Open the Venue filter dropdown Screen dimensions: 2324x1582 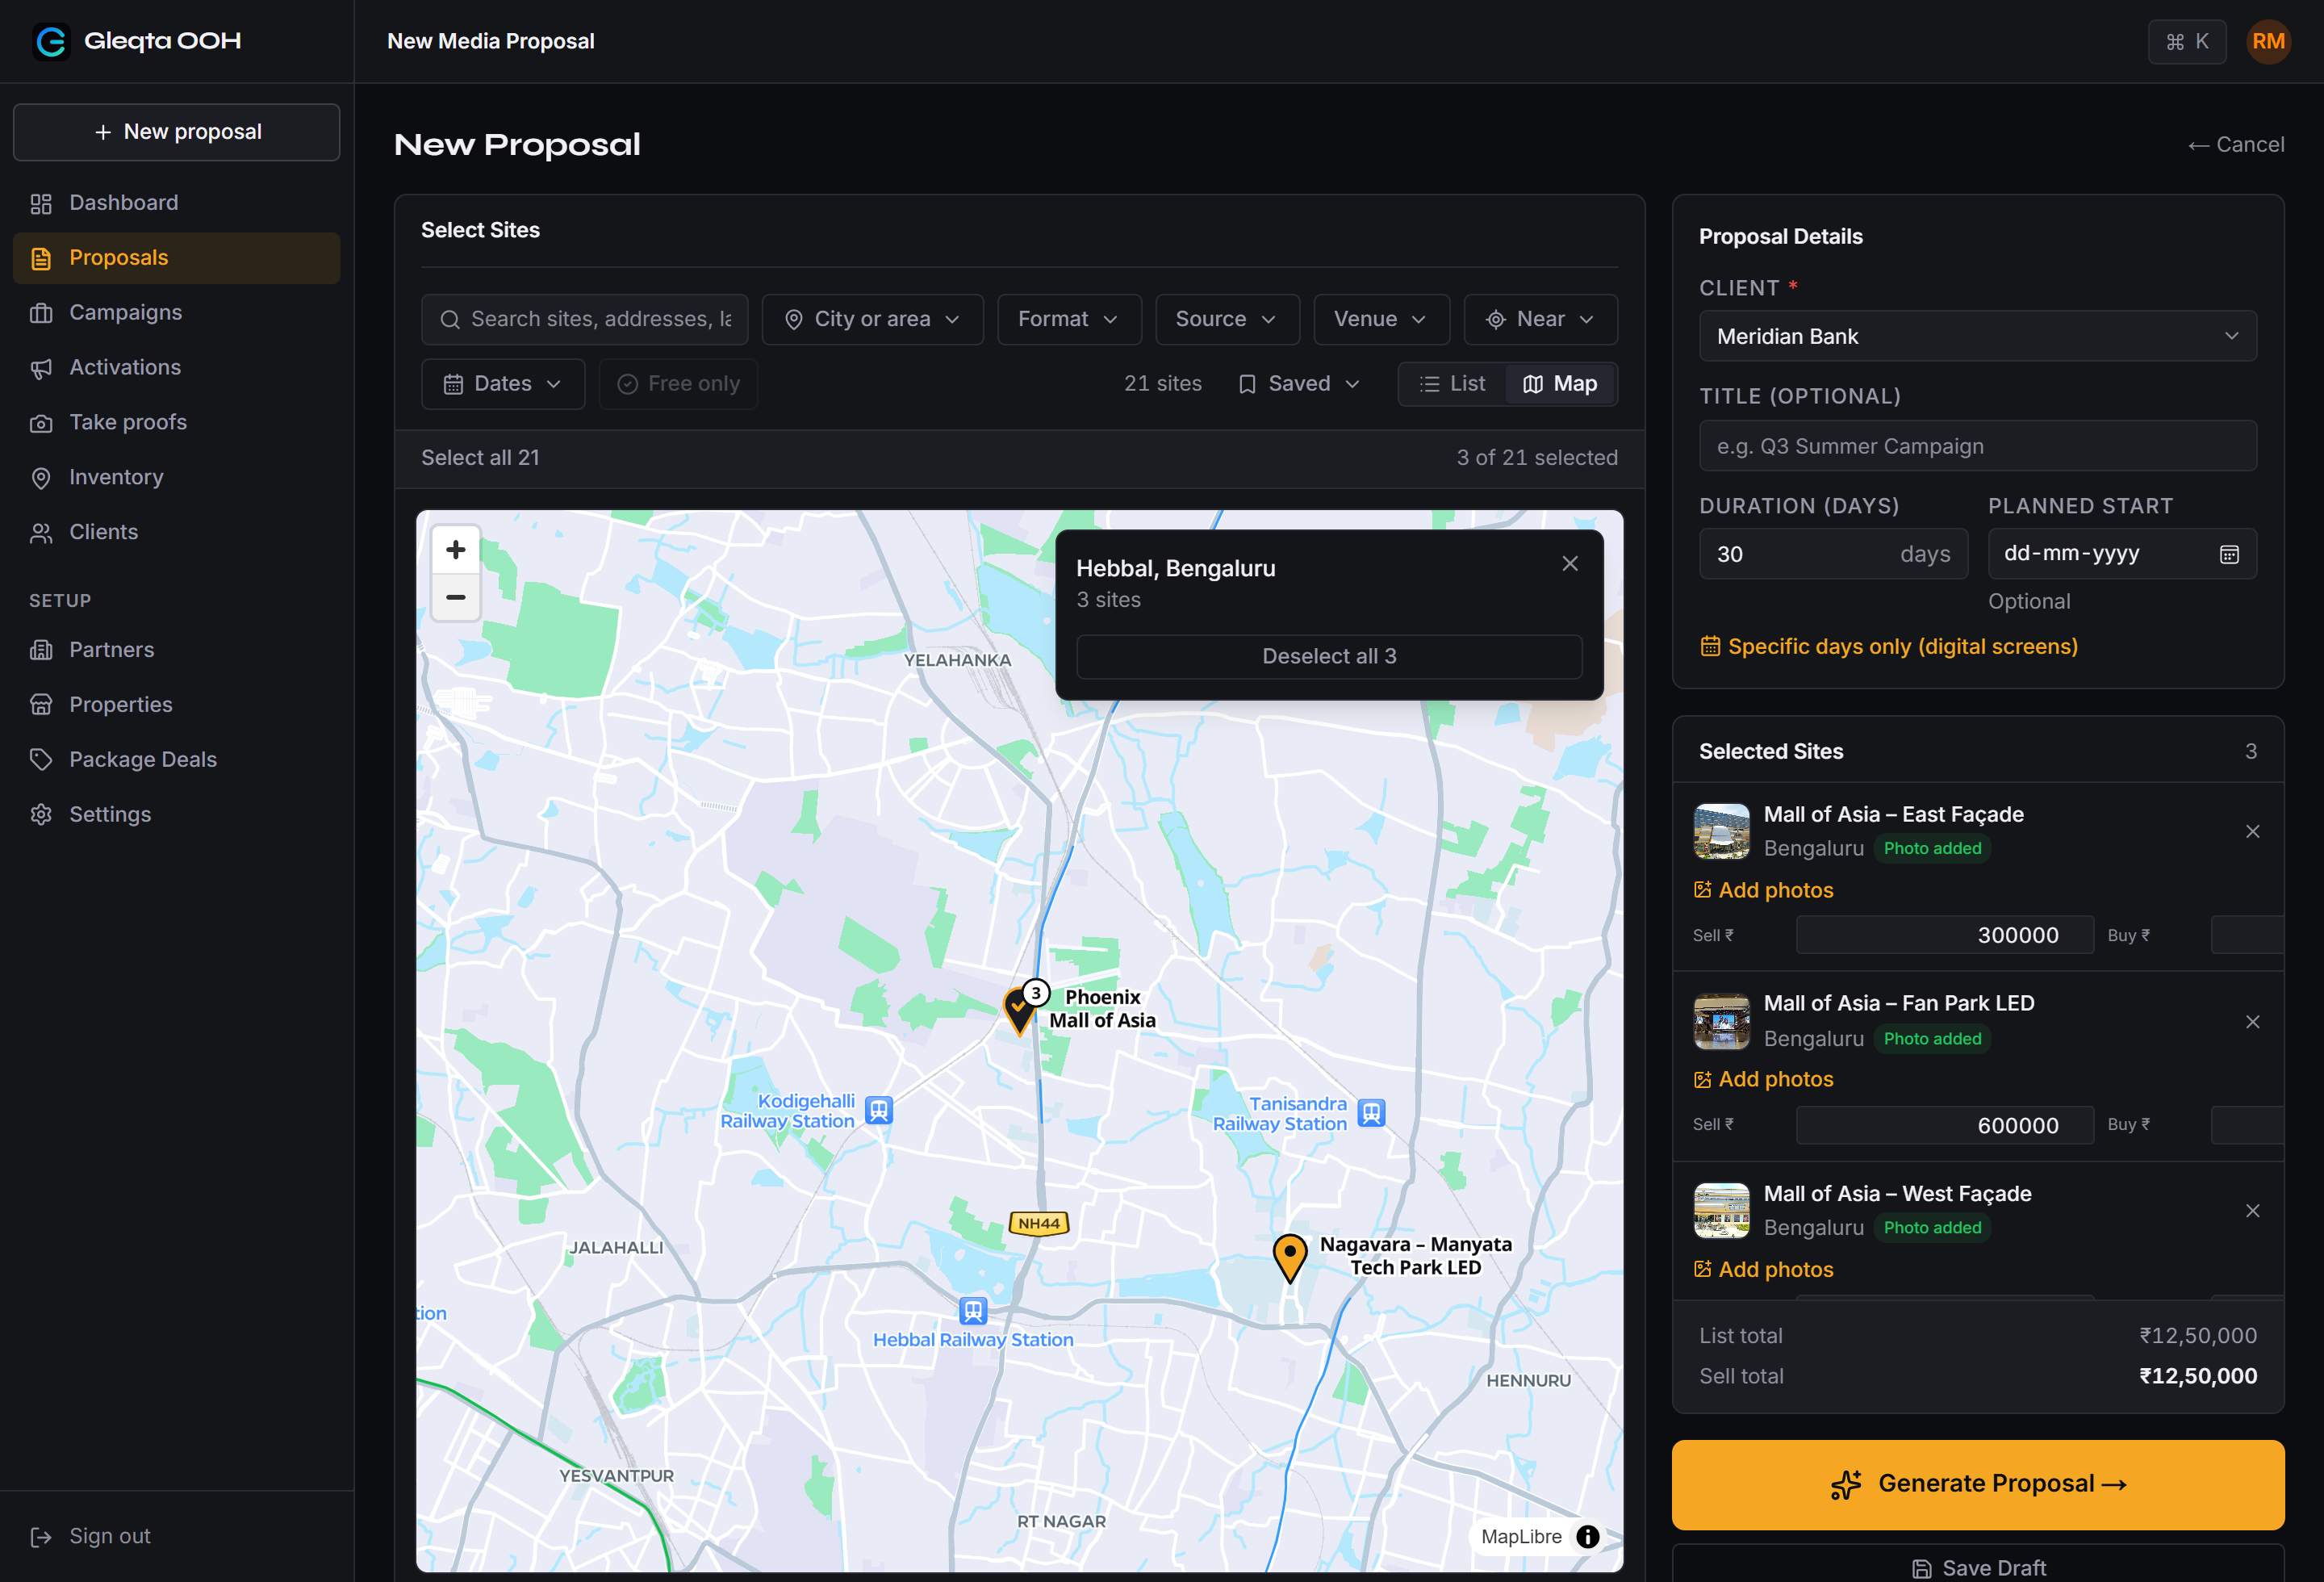pyautogui.click(x=1381, y=319)
